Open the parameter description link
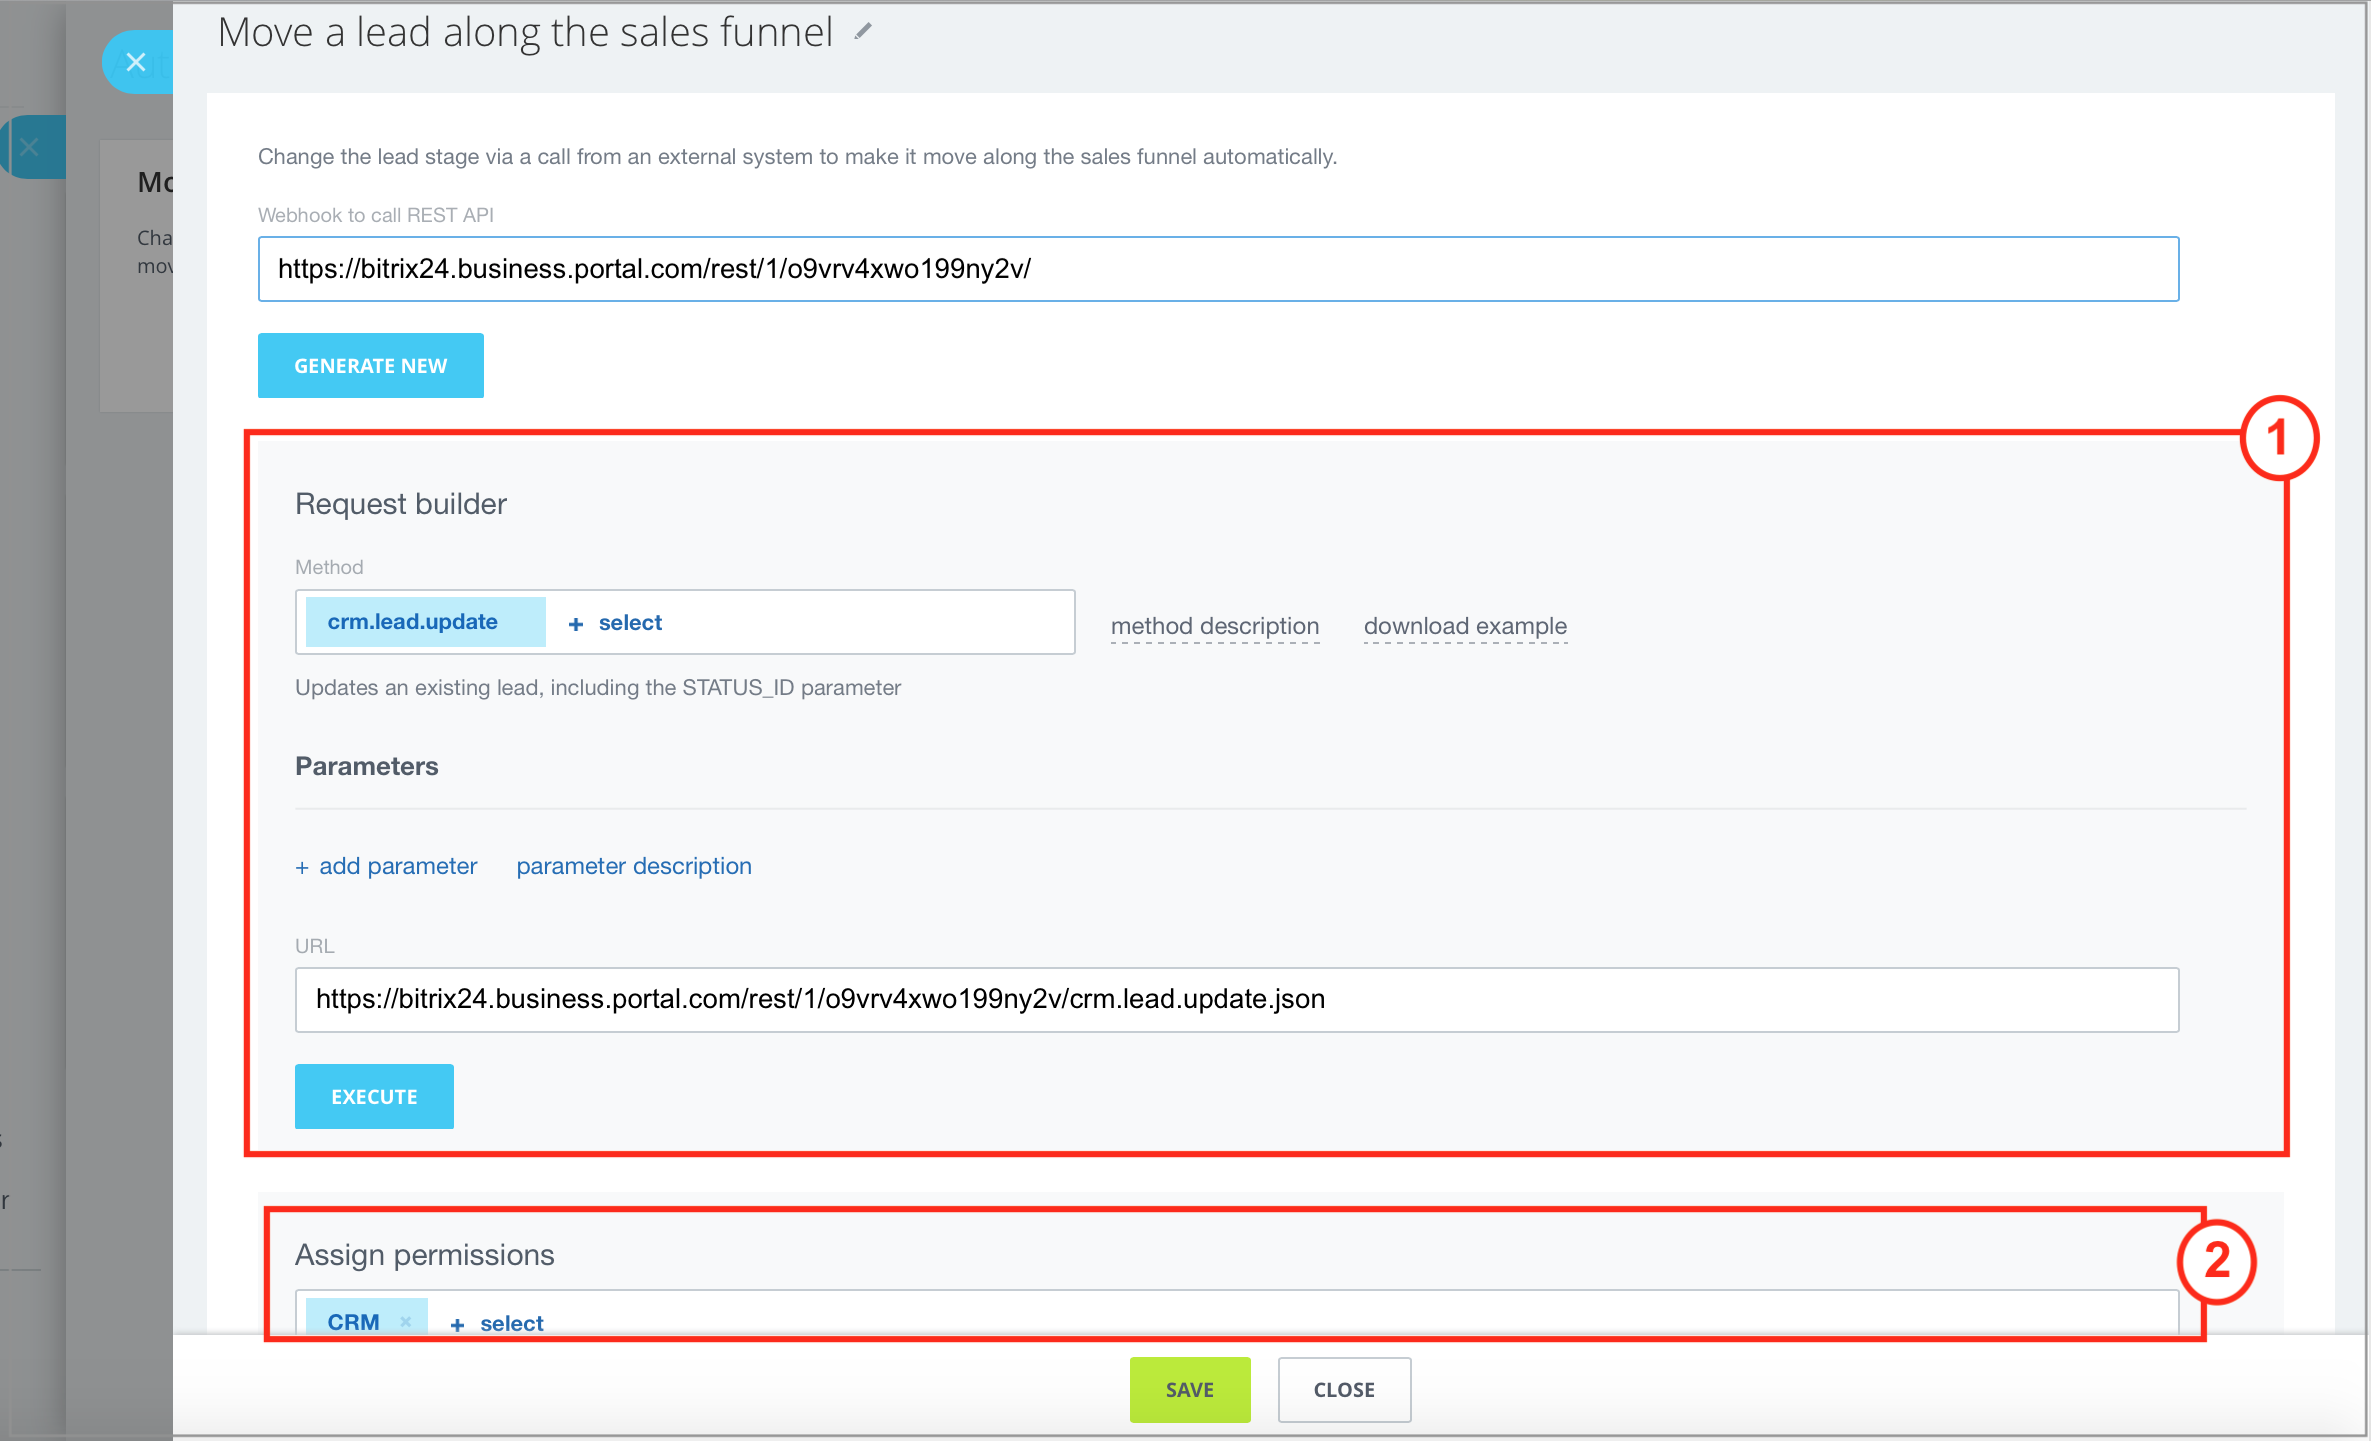This screenshot has height=1441, width=2371. coord(634,866)
